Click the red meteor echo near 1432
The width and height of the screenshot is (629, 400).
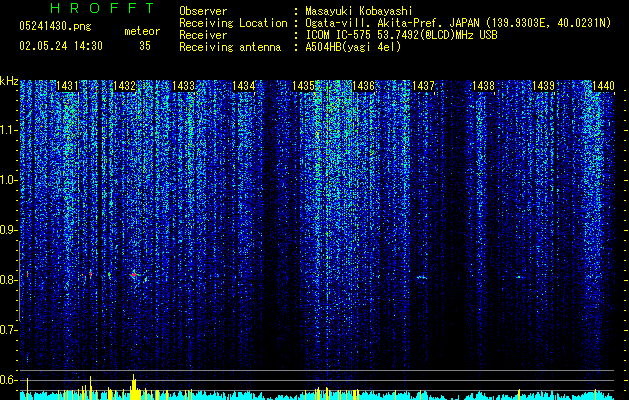coord(134,275)
